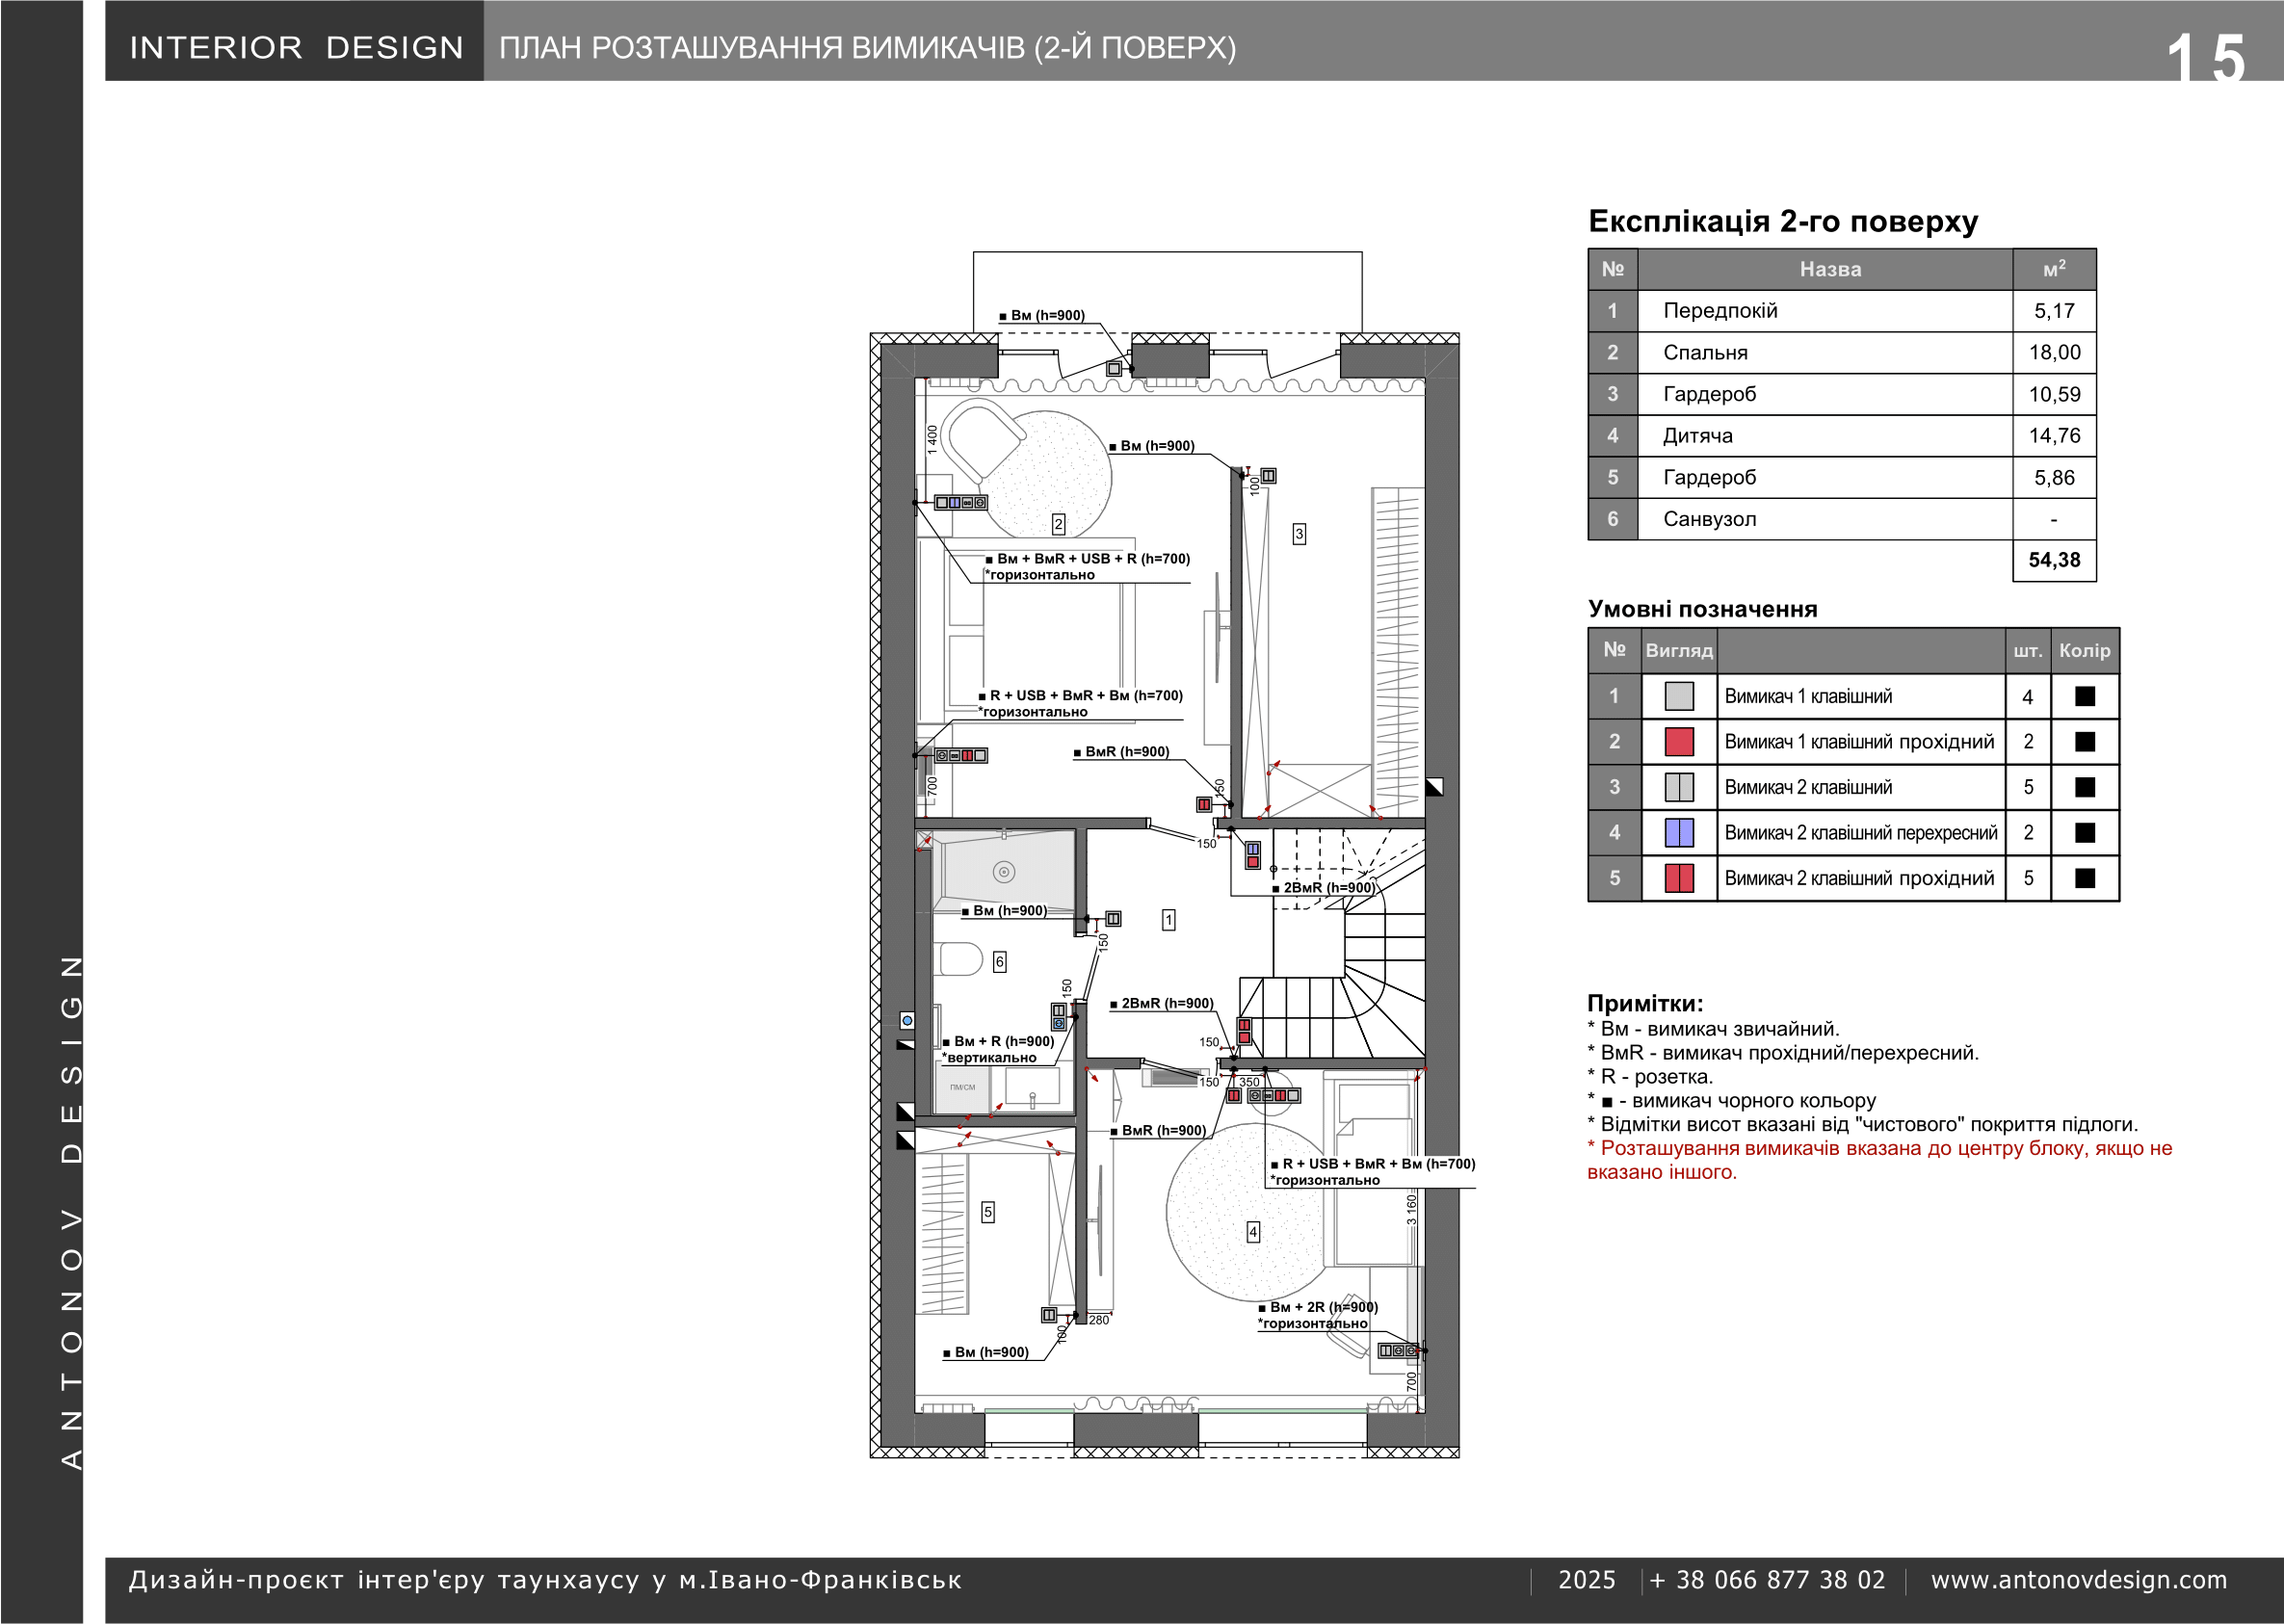Click the year 2025 in the footer
The height and width of the screenshot is (1624, 2284).
click(1587, 1580)
